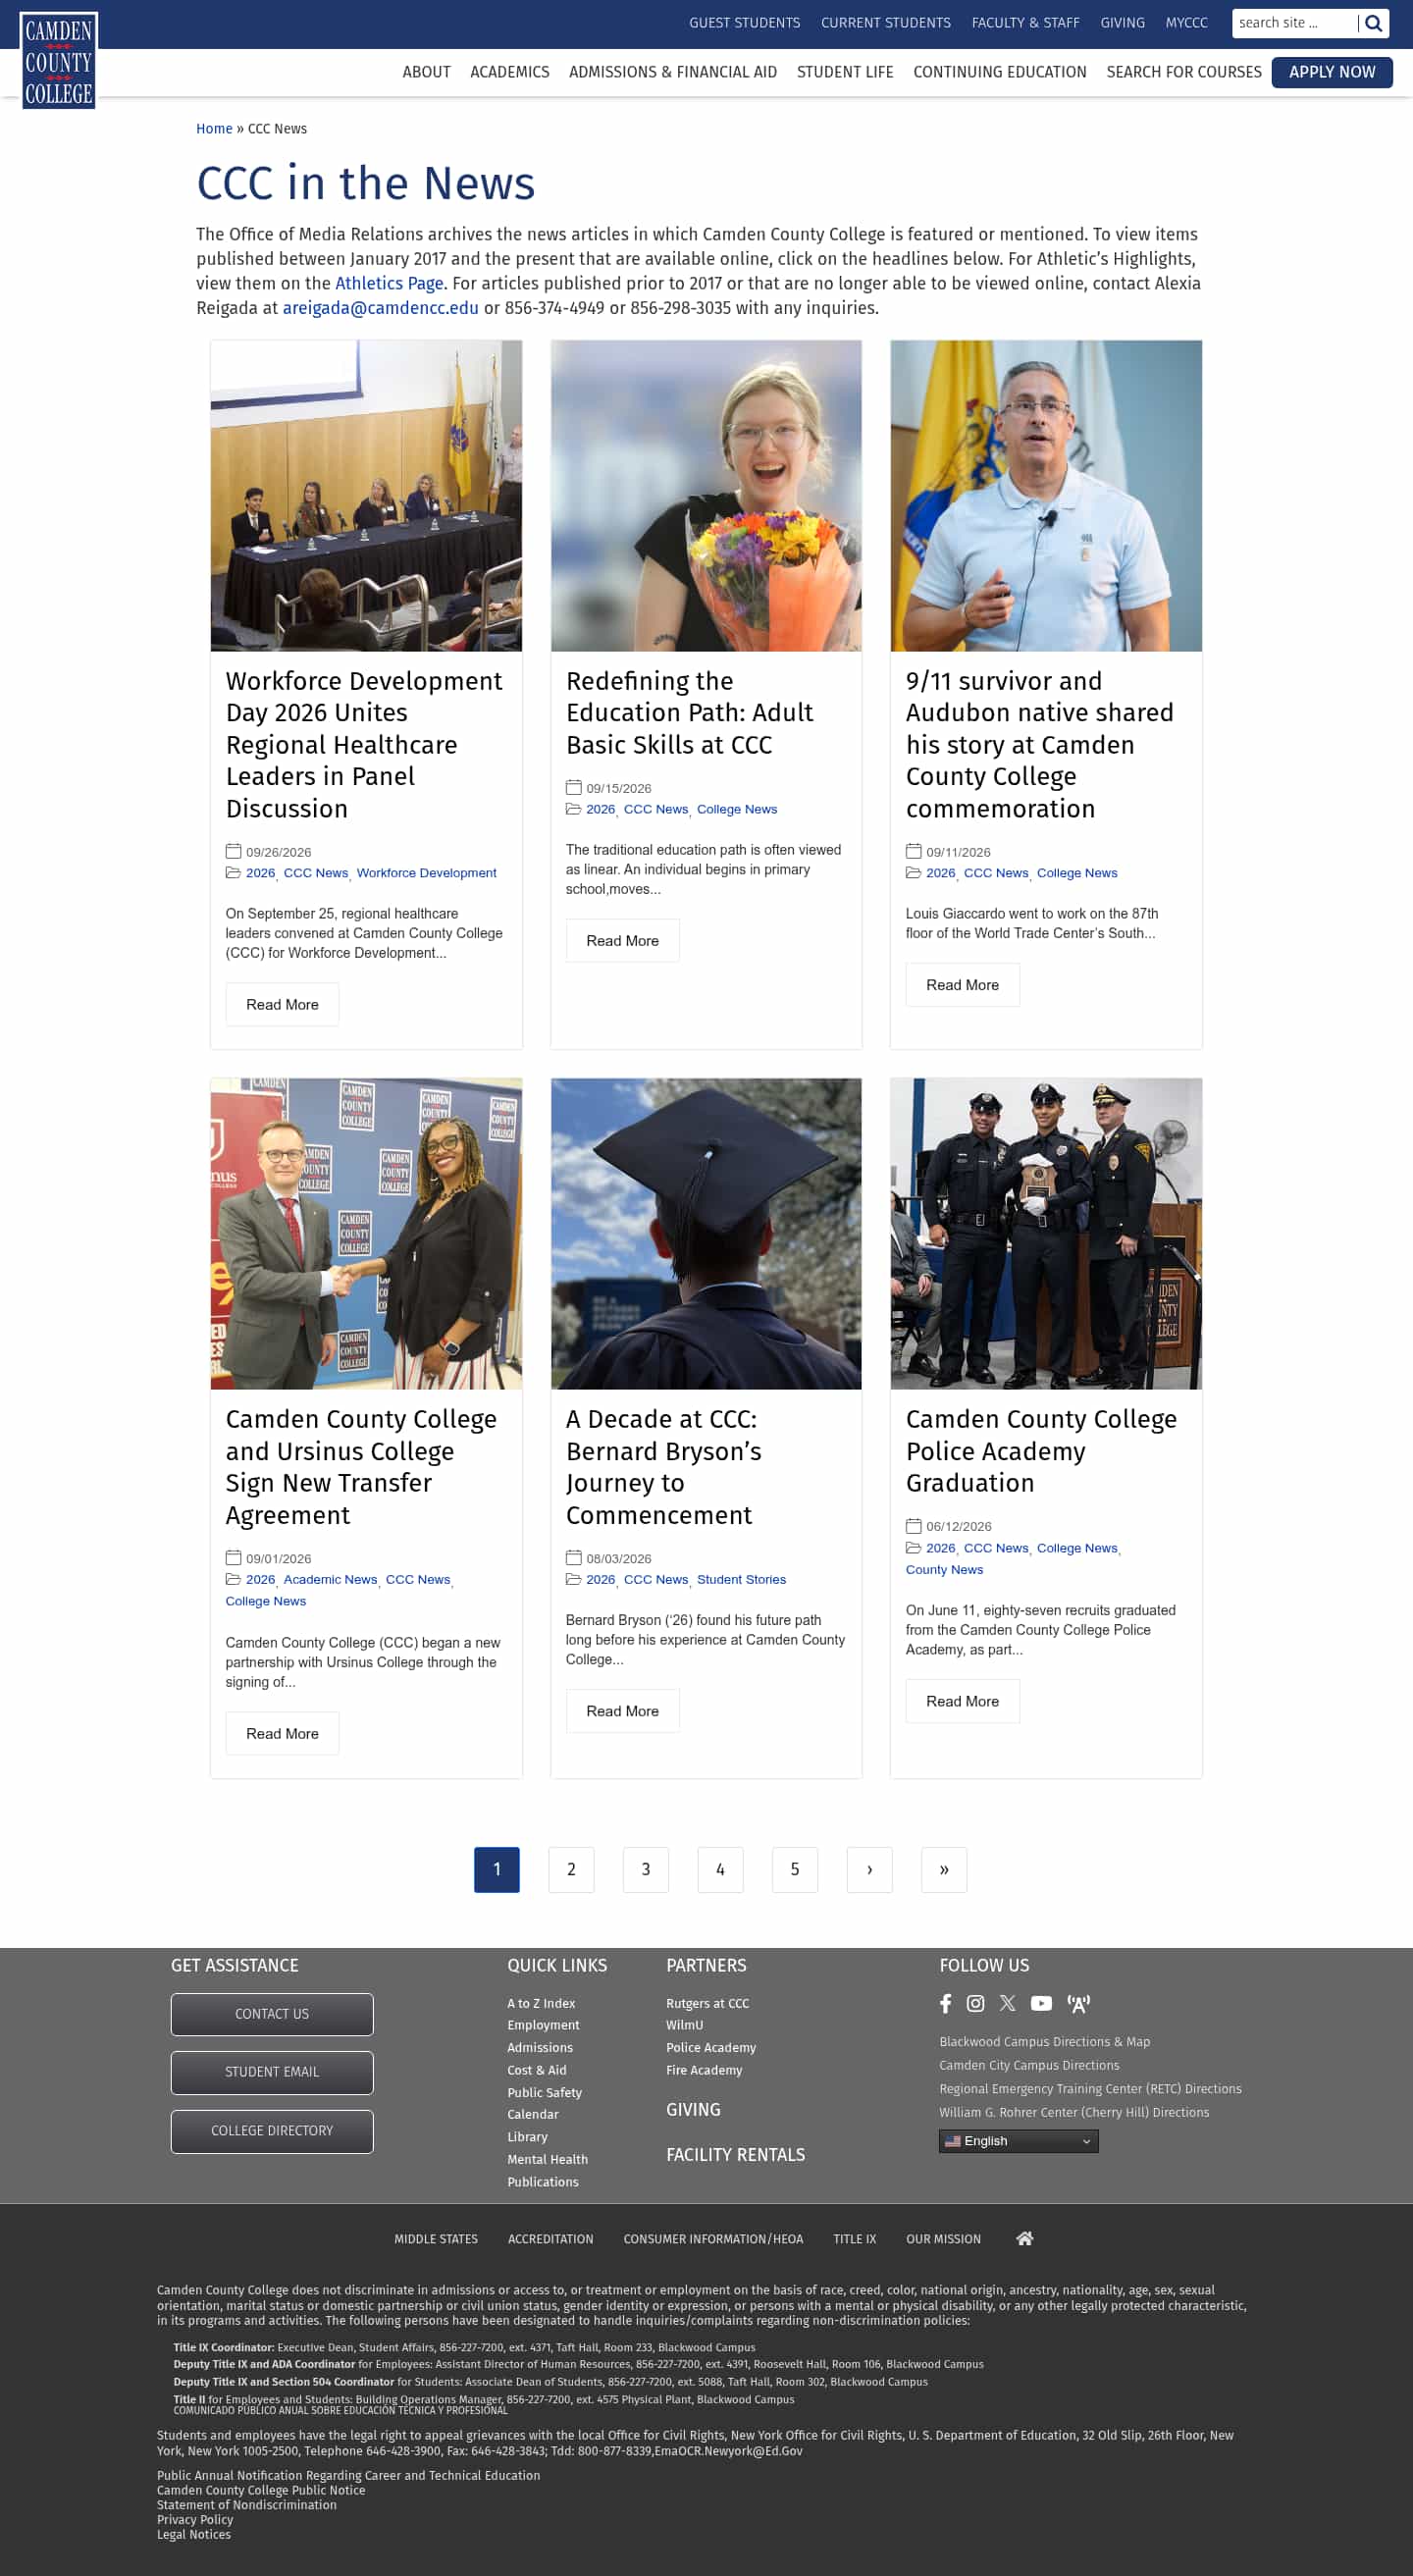1413x2576 pixels.
Task: Click the Athletics Page link
Action: coord(389,283)
